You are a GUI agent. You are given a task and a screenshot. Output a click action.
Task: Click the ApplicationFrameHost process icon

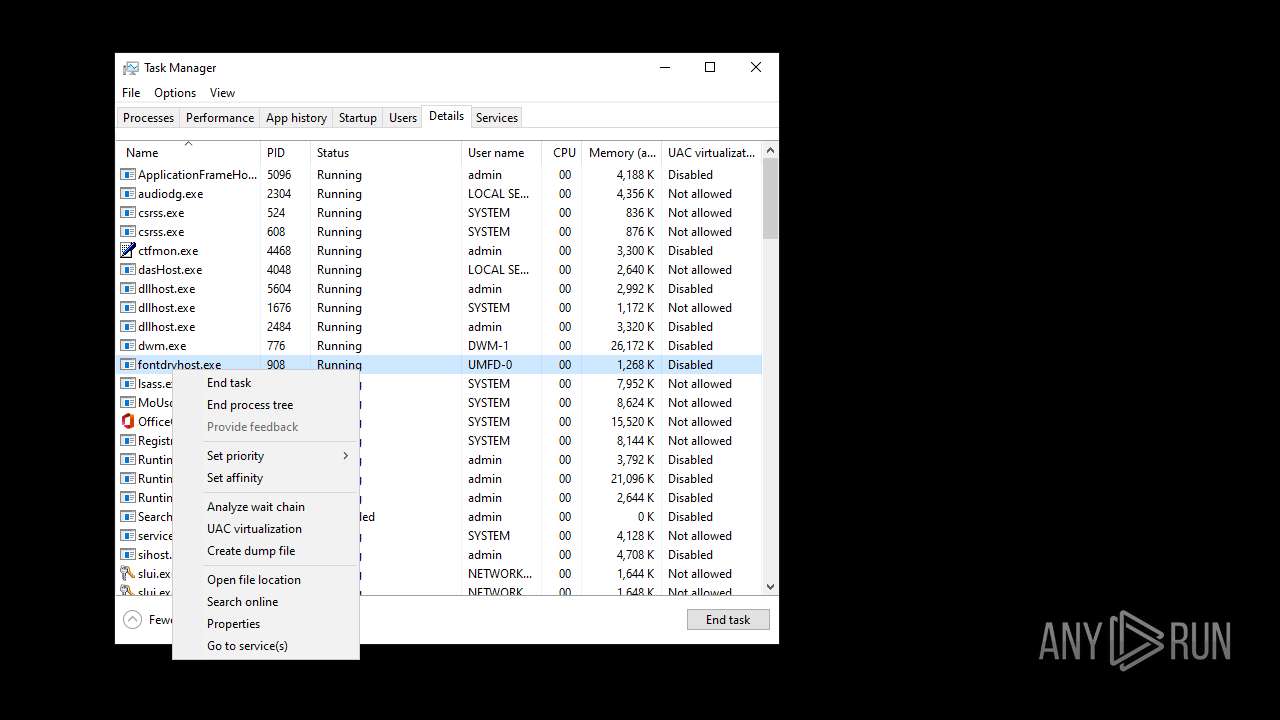pyautogui.click(x=128, y=175)
